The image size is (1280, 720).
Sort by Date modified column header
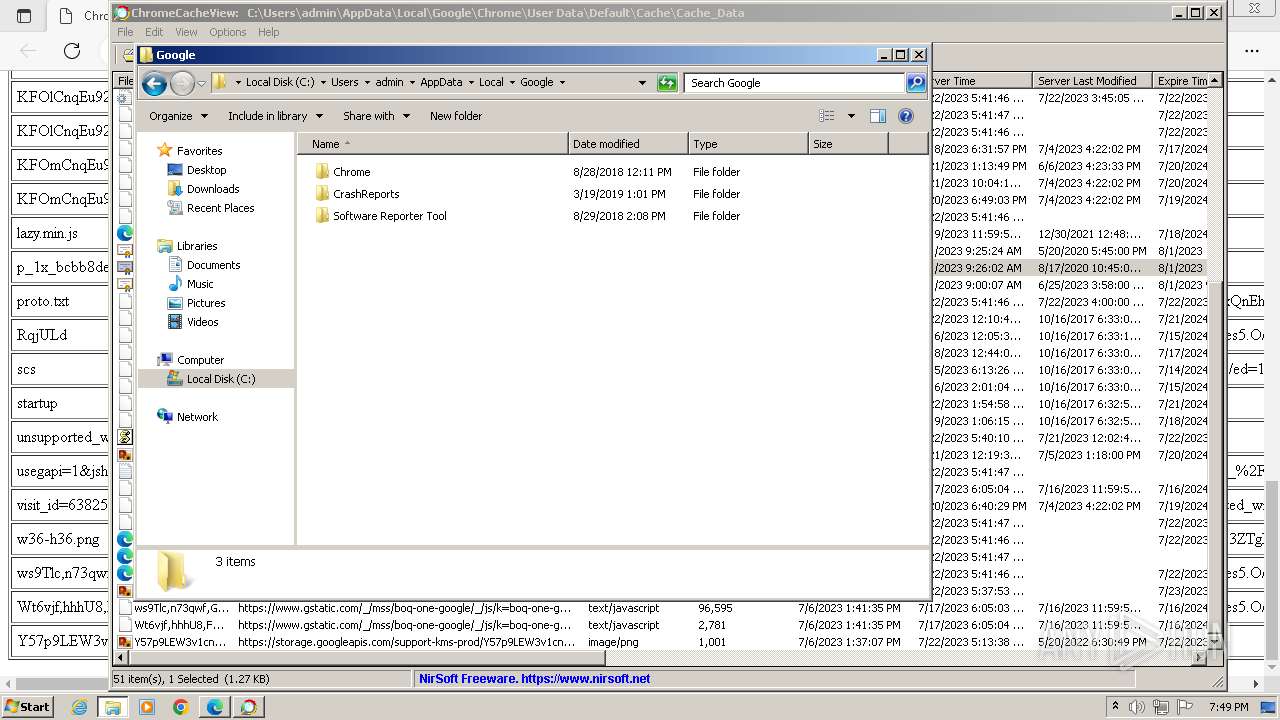[628, 144]
